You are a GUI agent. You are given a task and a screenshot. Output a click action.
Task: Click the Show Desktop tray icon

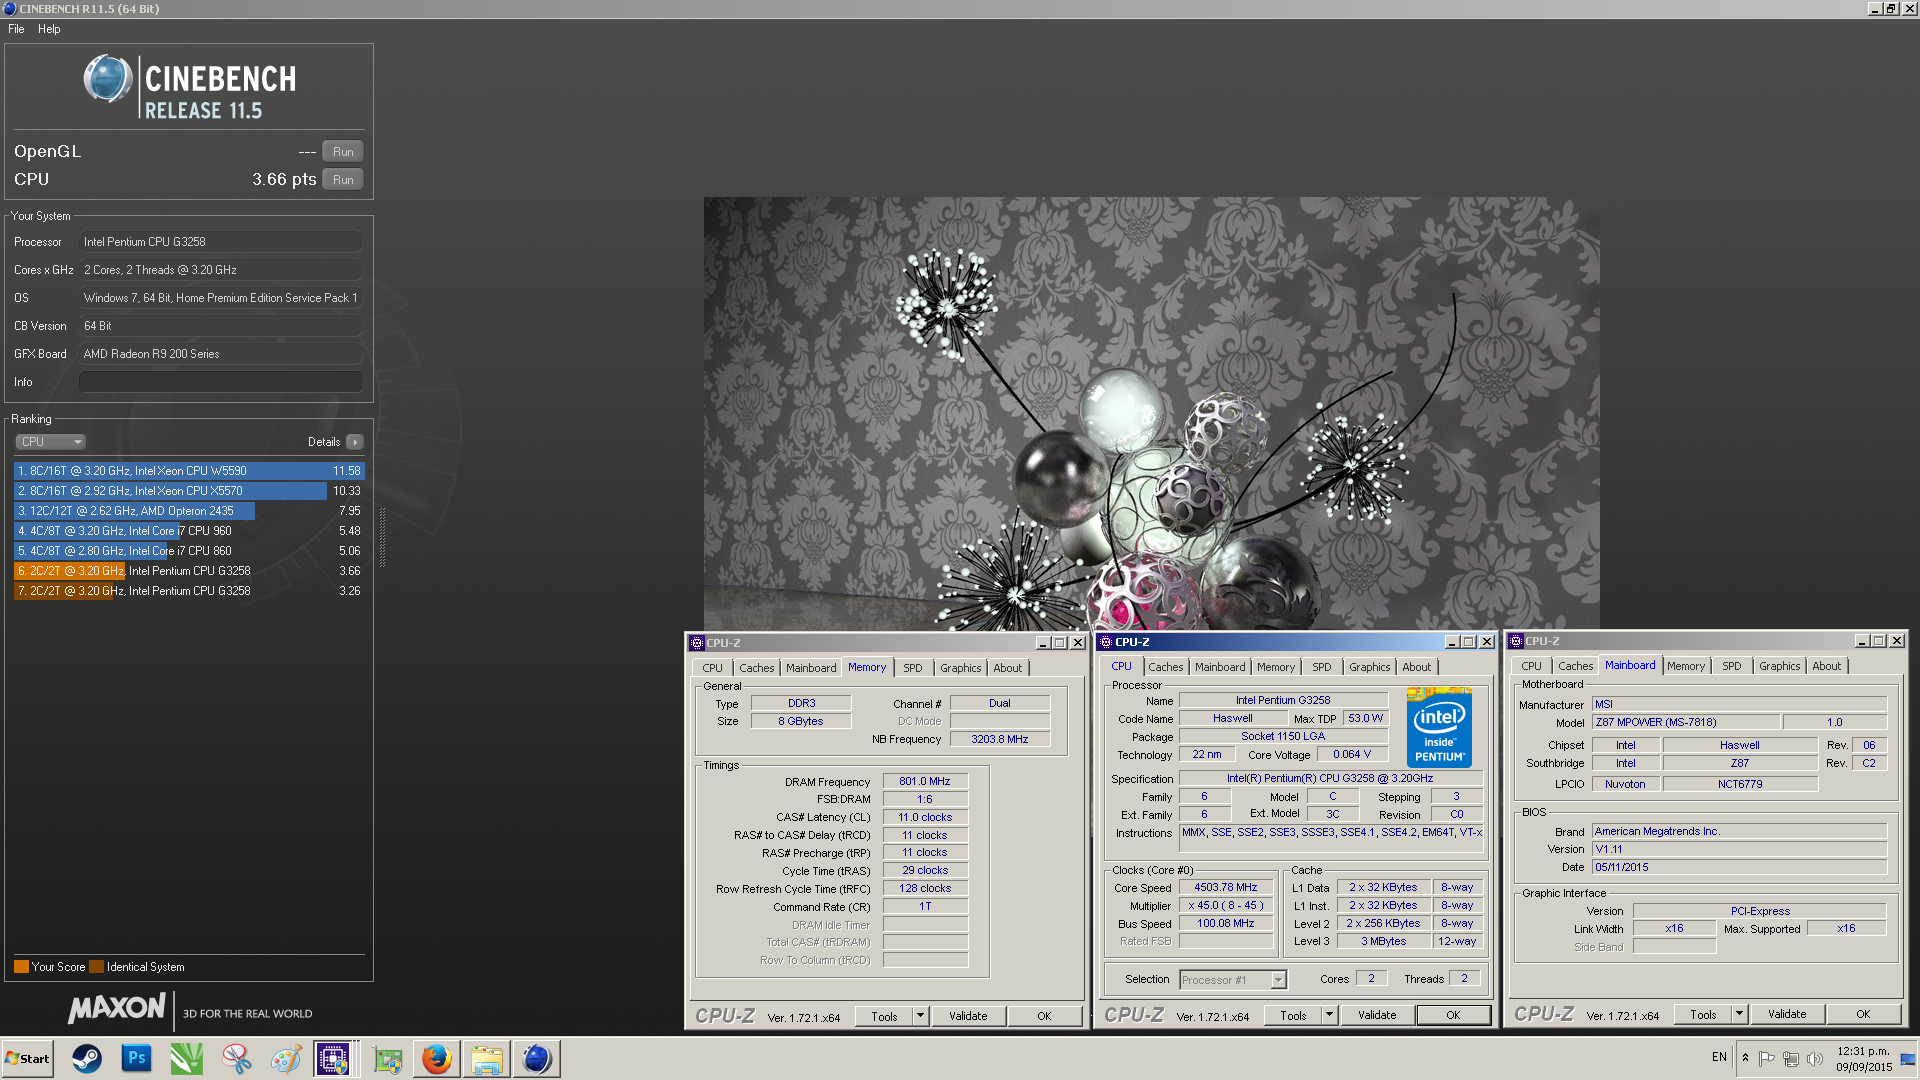1908,1059
